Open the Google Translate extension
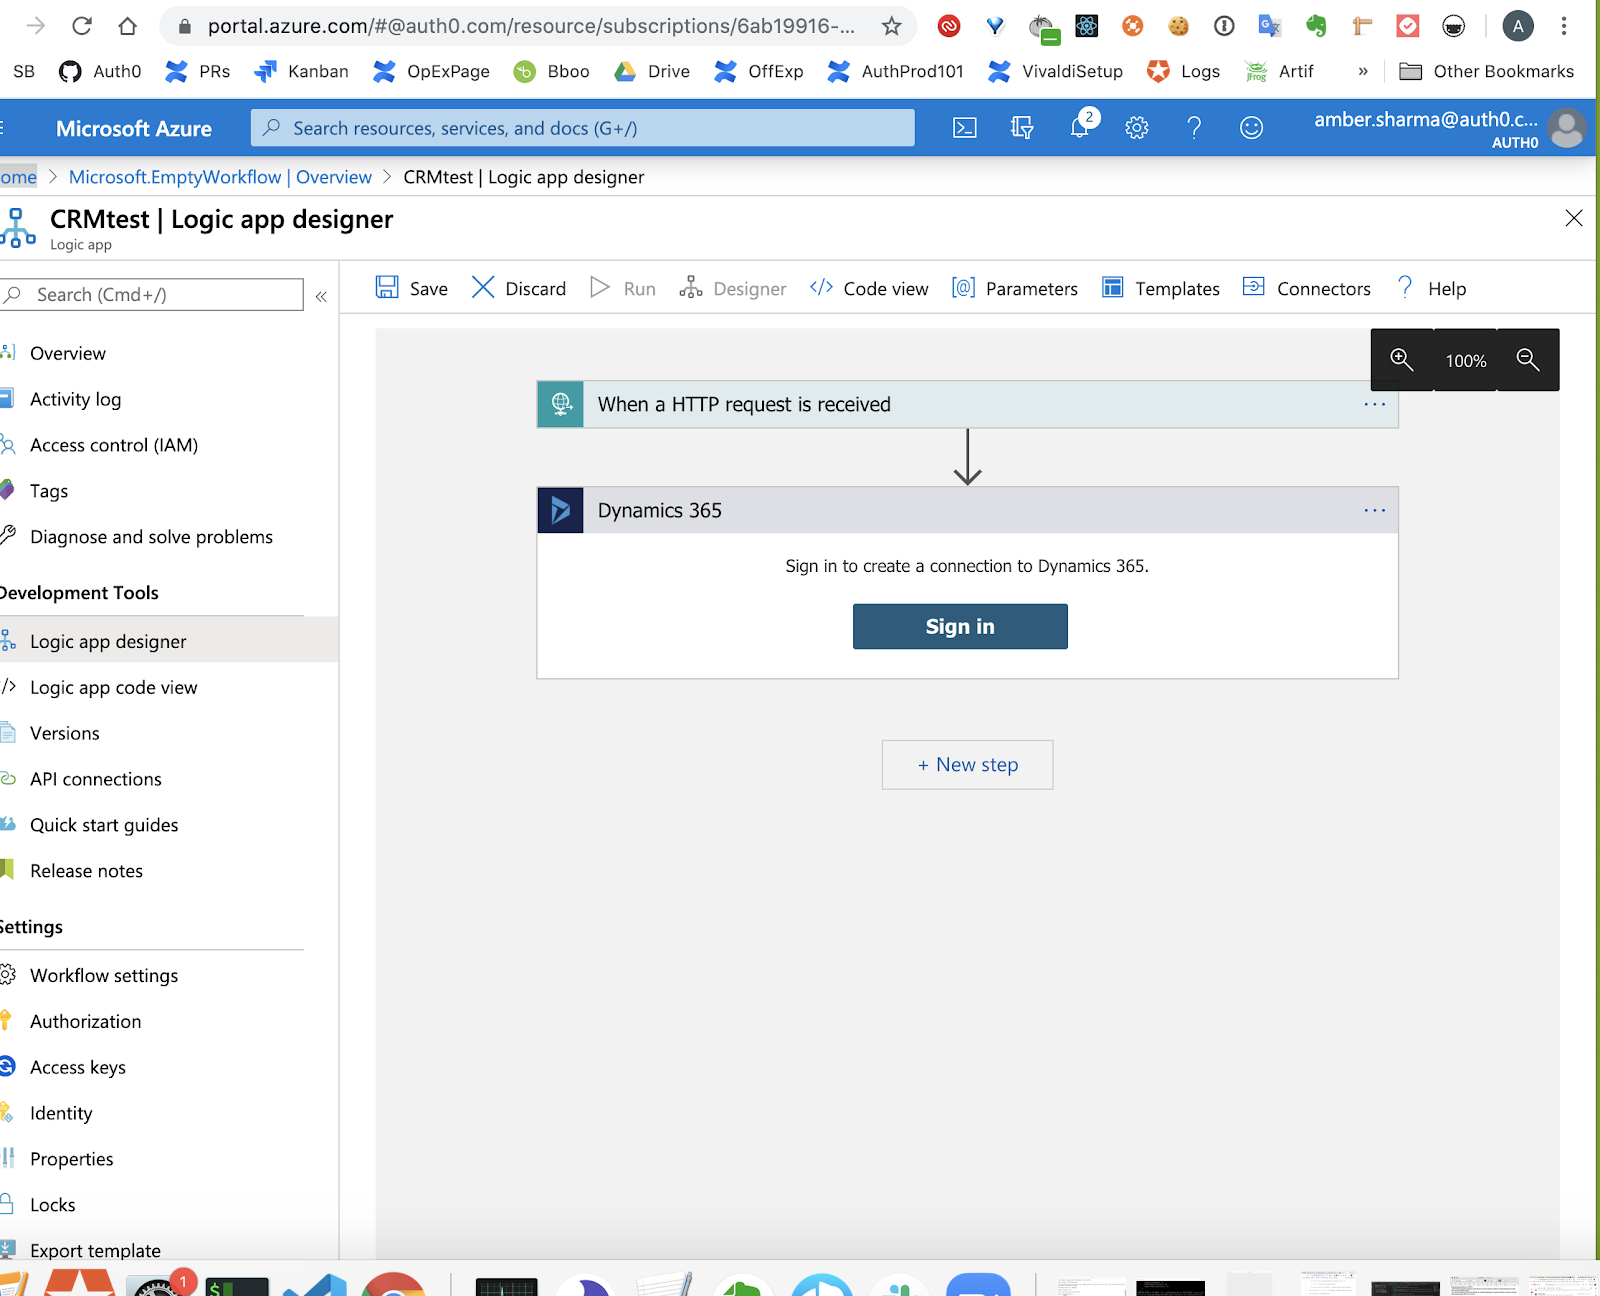The image size is (1600, 1296). click(x=1270, y=26)
